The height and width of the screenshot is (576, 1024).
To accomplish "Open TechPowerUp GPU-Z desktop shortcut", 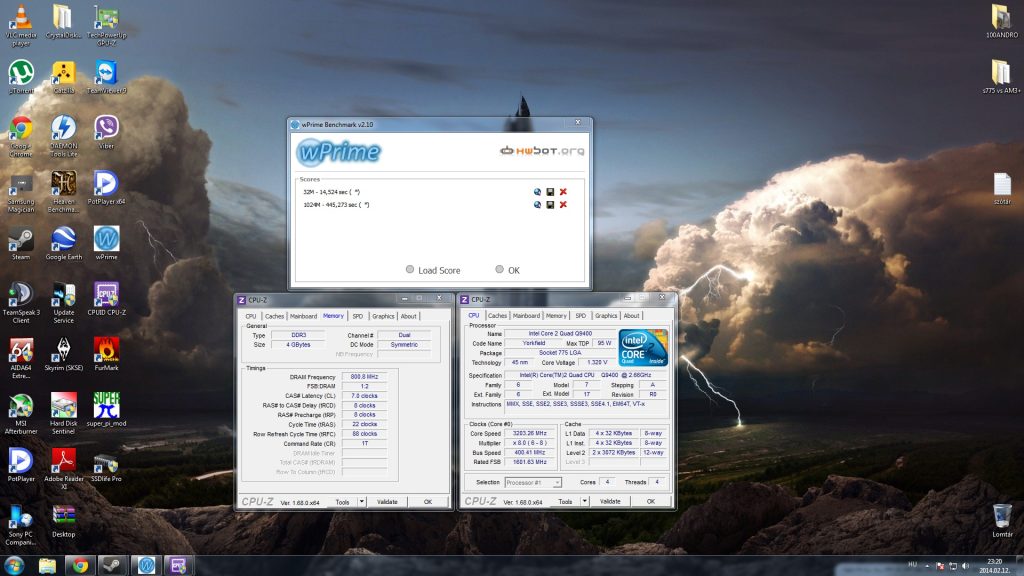I will [x=106, y=25].
